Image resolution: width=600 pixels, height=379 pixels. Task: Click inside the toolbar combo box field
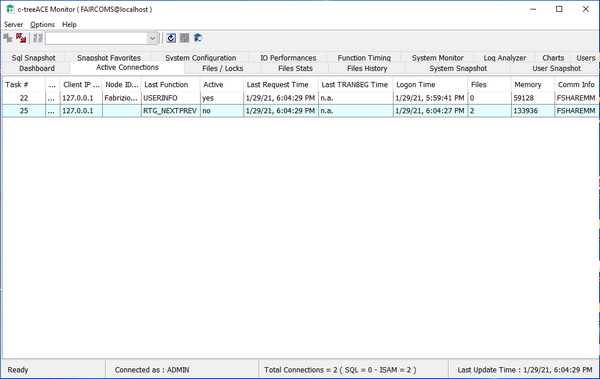point(96,38)
